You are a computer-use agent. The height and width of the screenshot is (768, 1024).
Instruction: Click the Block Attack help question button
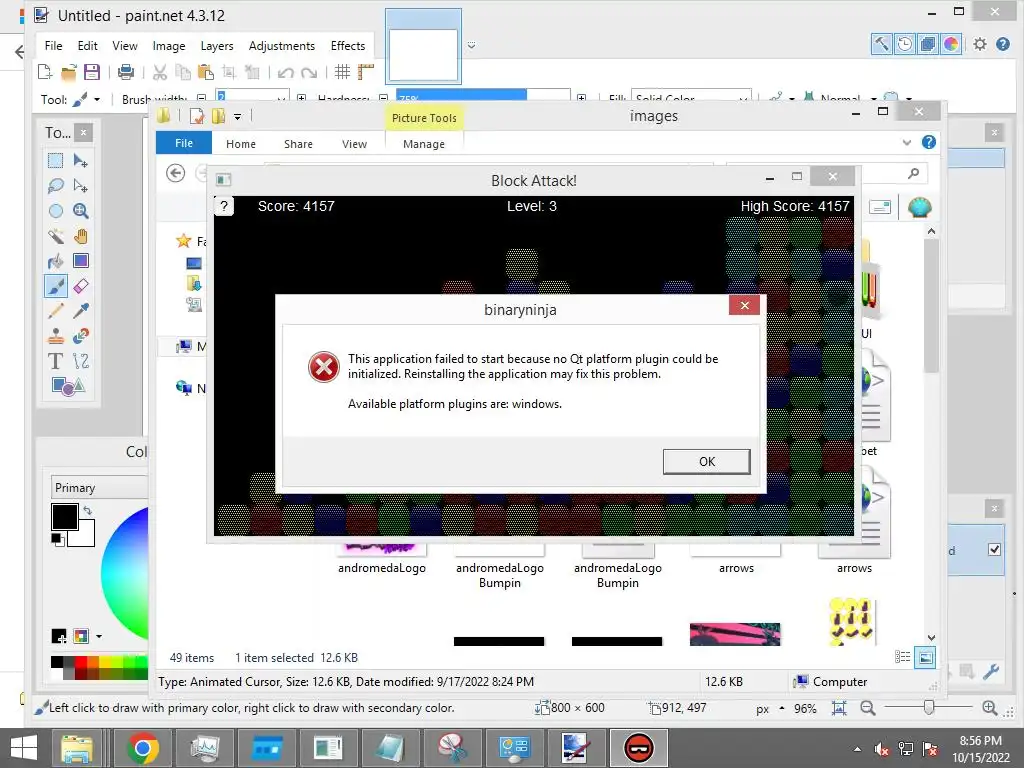[x=224, y=206]
